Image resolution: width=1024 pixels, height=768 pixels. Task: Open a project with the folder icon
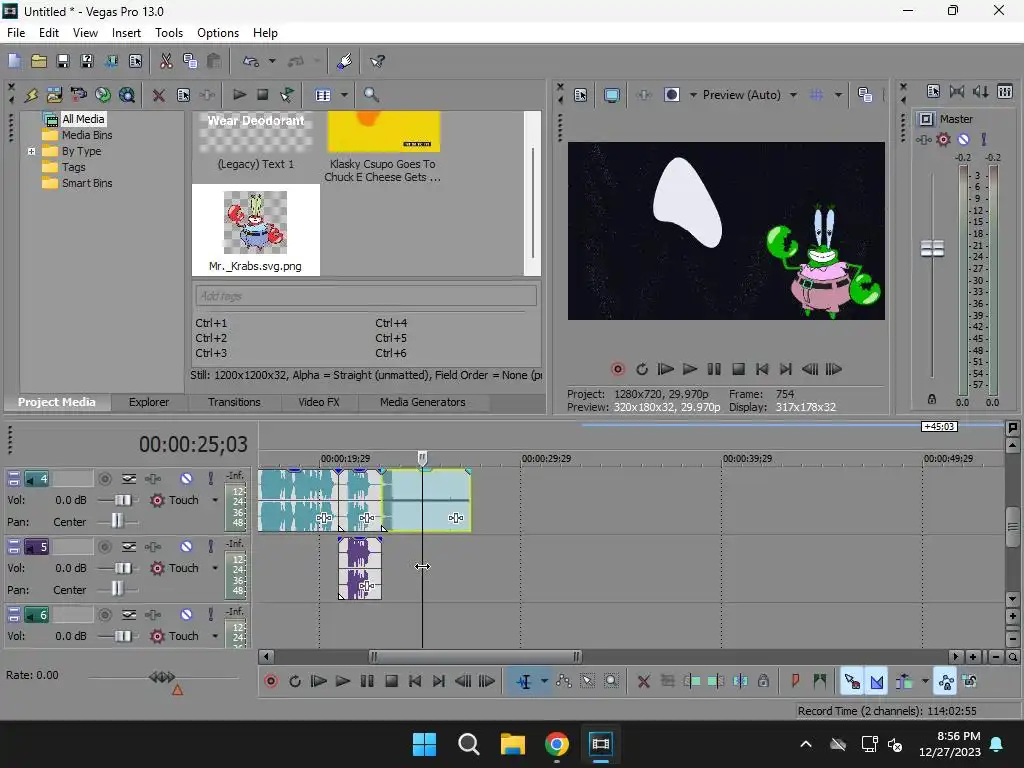click(x=39, y=61)
